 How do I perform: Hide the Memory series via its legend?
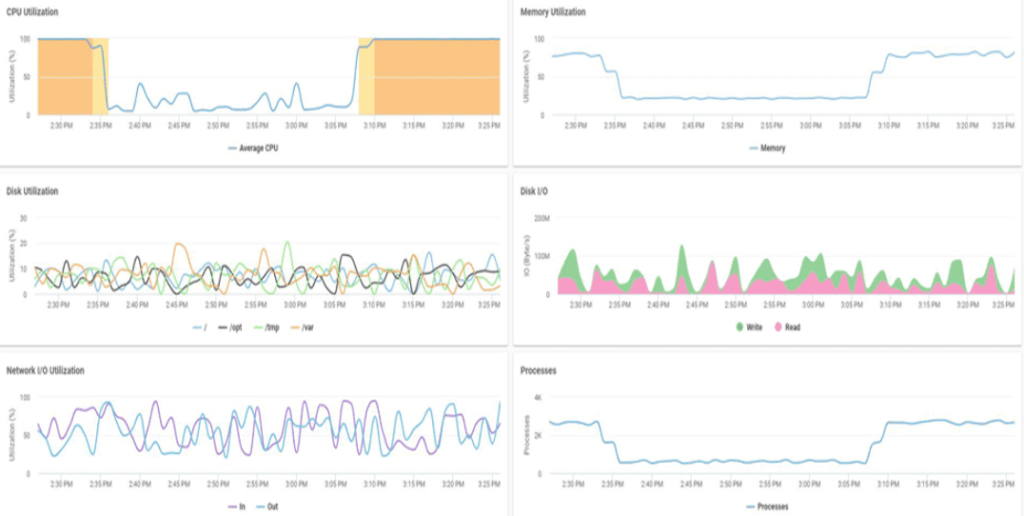pyautogui.click(x=767, y=148)
